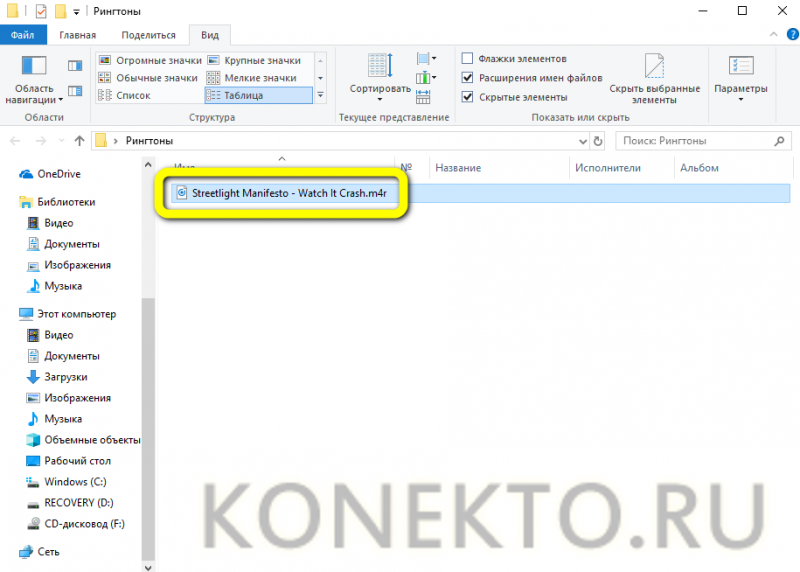800x572 pixels.
Task: Click the search box Поиск: Рингтоны
Action: (703, 141)
